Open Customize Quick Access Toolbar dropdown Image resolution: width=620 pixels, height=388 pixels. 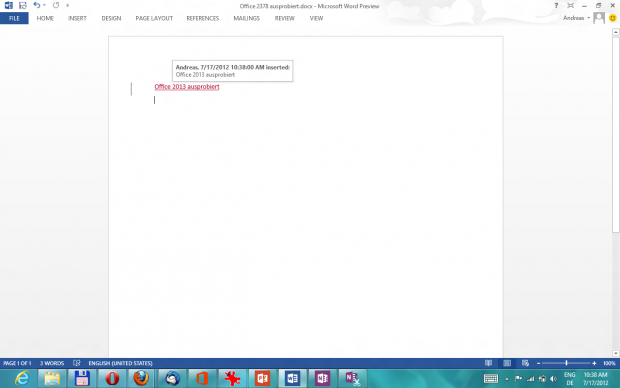click(x=67, y=6)
